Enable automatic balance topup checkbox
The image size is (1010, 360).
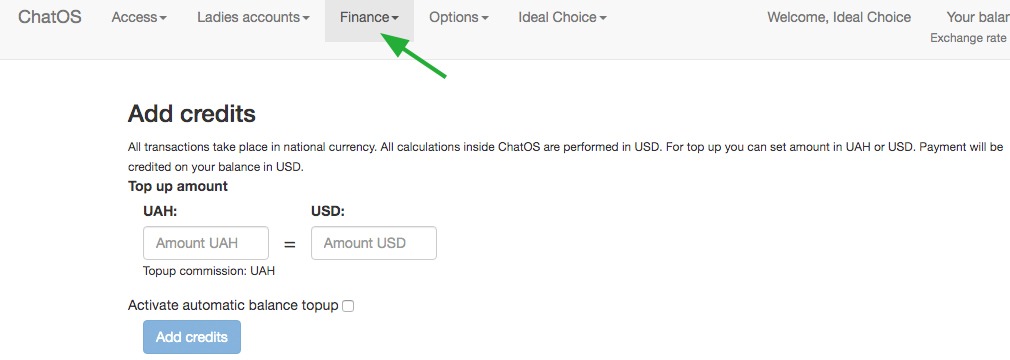point(348,306)
